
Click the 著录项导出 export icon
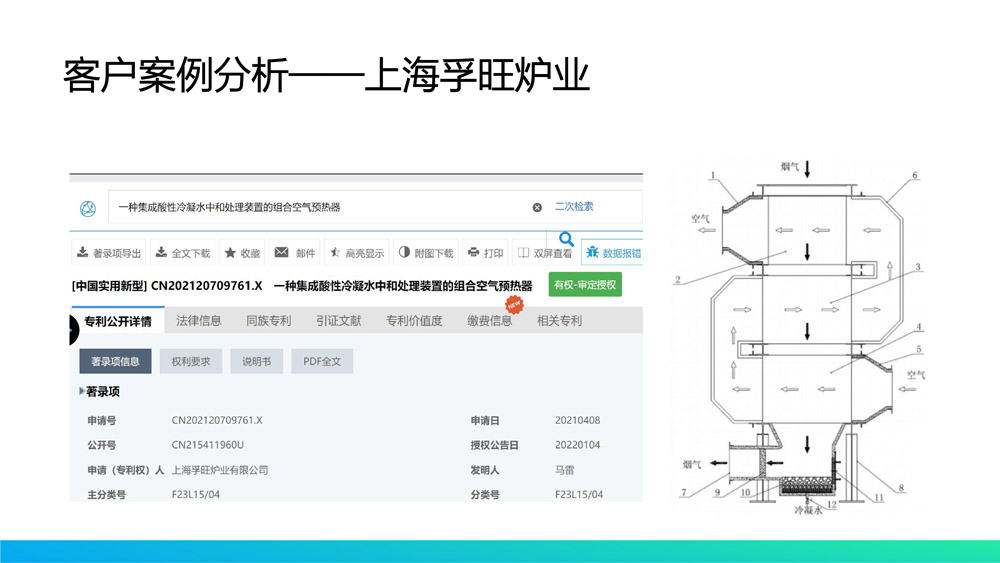(x=82, y=253)
